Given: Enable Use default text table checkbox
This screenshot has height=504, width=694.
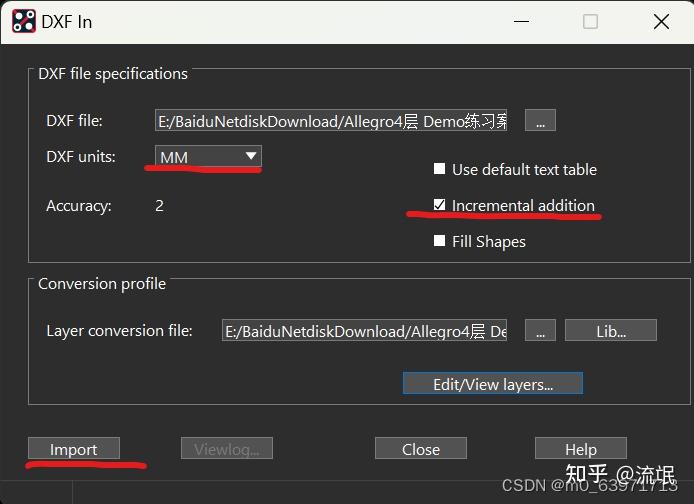Looking at the screenshot, I should [440, 169].
